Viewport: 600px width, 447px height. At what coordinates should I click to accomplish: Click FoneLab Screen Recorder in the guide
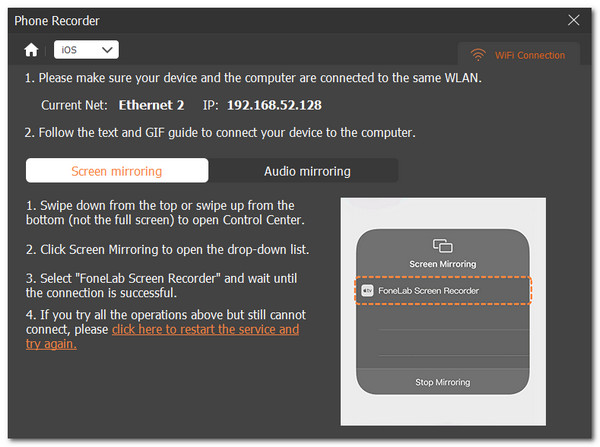click(443, 290)
